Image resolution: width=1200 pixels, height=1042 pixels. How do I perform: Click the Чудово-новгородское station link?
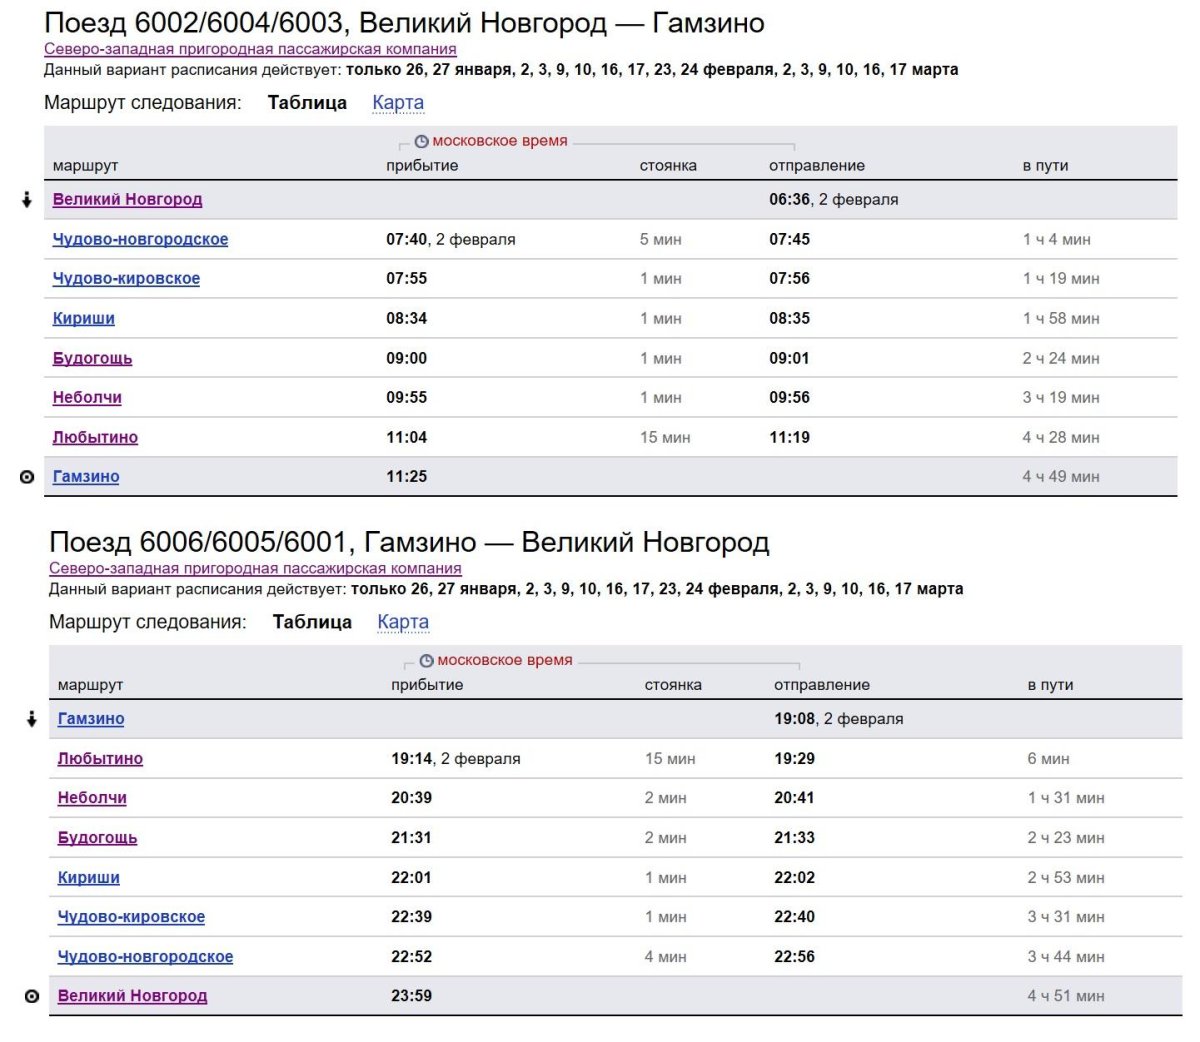click(x=140, y=238)
